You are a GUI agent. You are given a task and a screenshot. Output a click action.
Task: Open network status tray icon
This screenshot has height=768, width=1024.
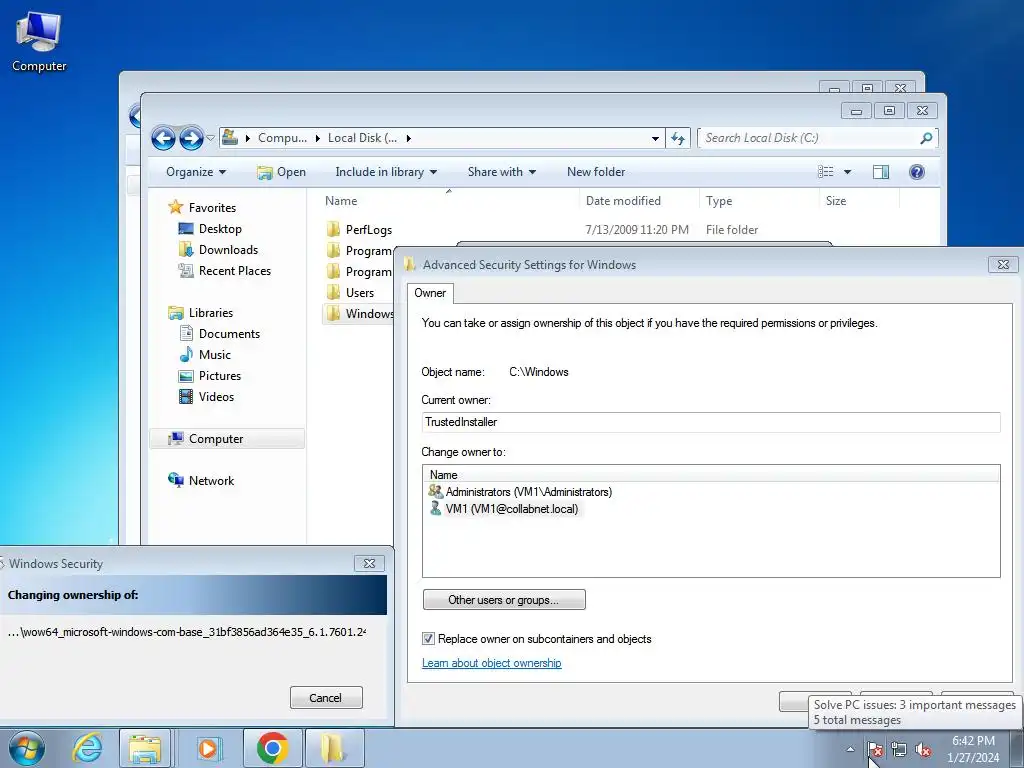coord(899,749)
